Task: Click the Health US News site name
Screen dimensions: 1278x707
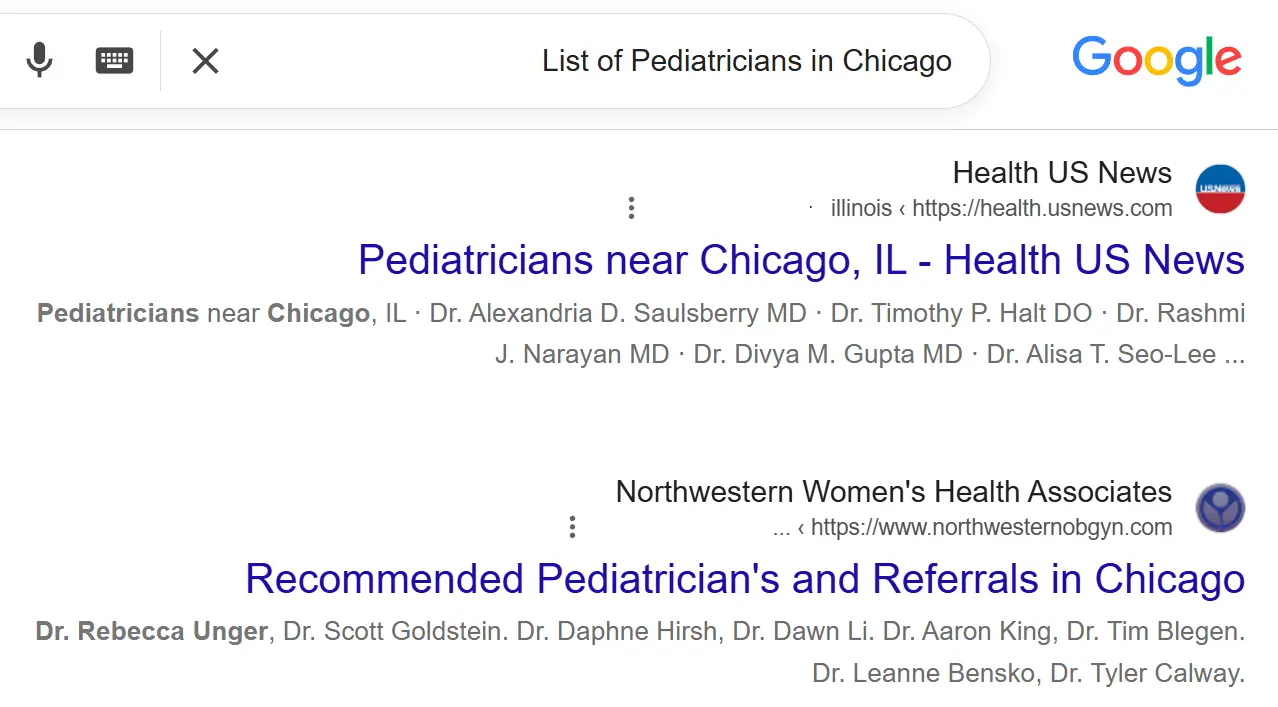Action: point(1062,173)
